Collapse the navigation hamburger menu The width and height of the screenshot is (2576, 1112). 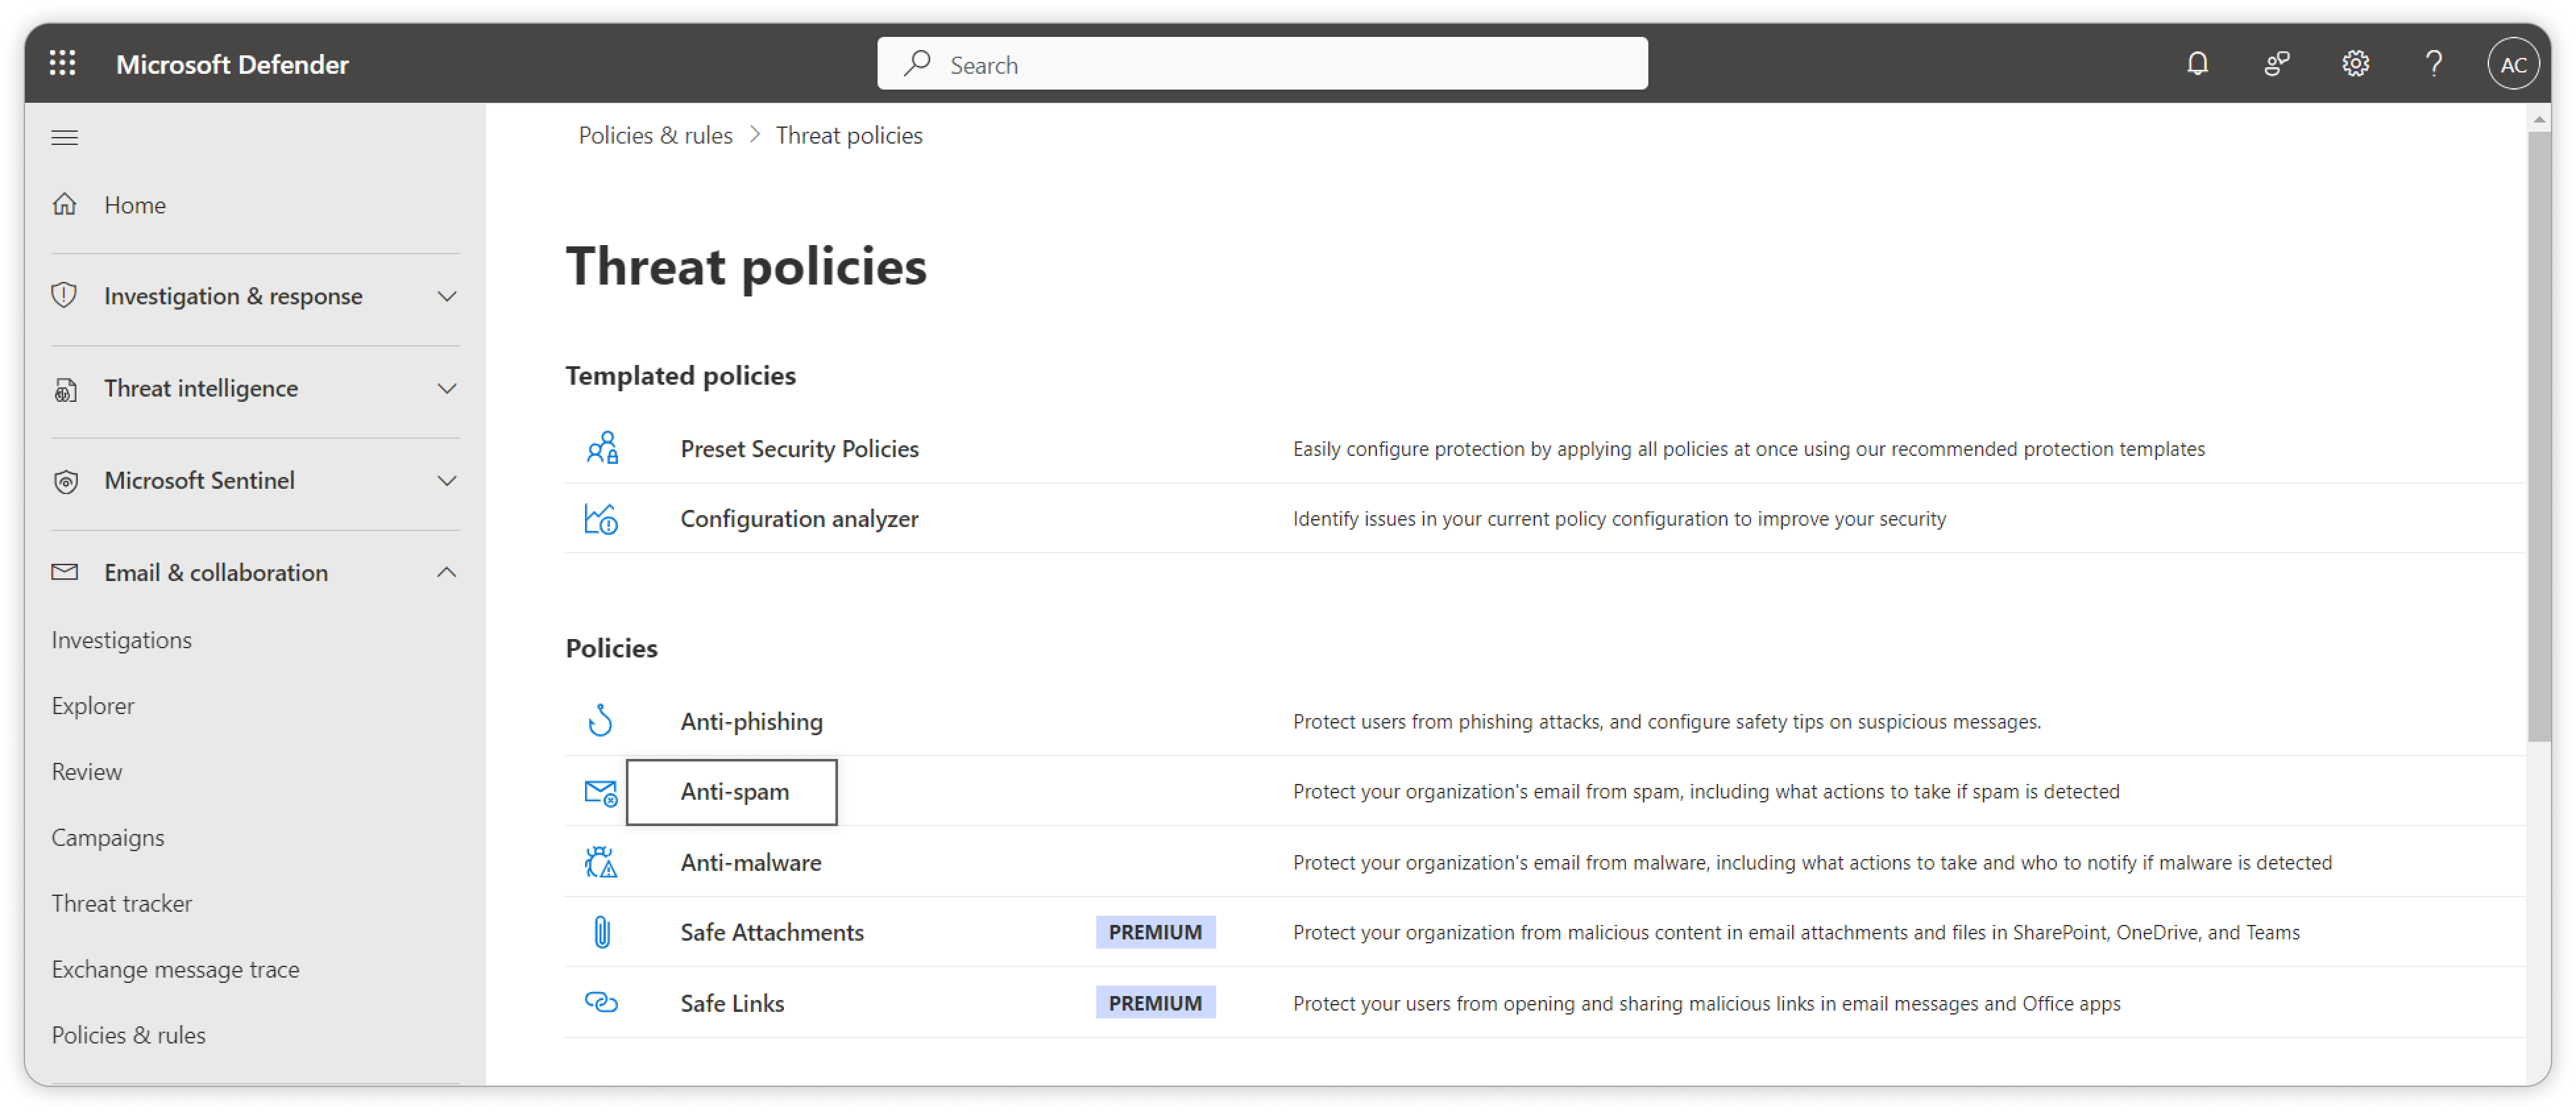tap(65, 137)
